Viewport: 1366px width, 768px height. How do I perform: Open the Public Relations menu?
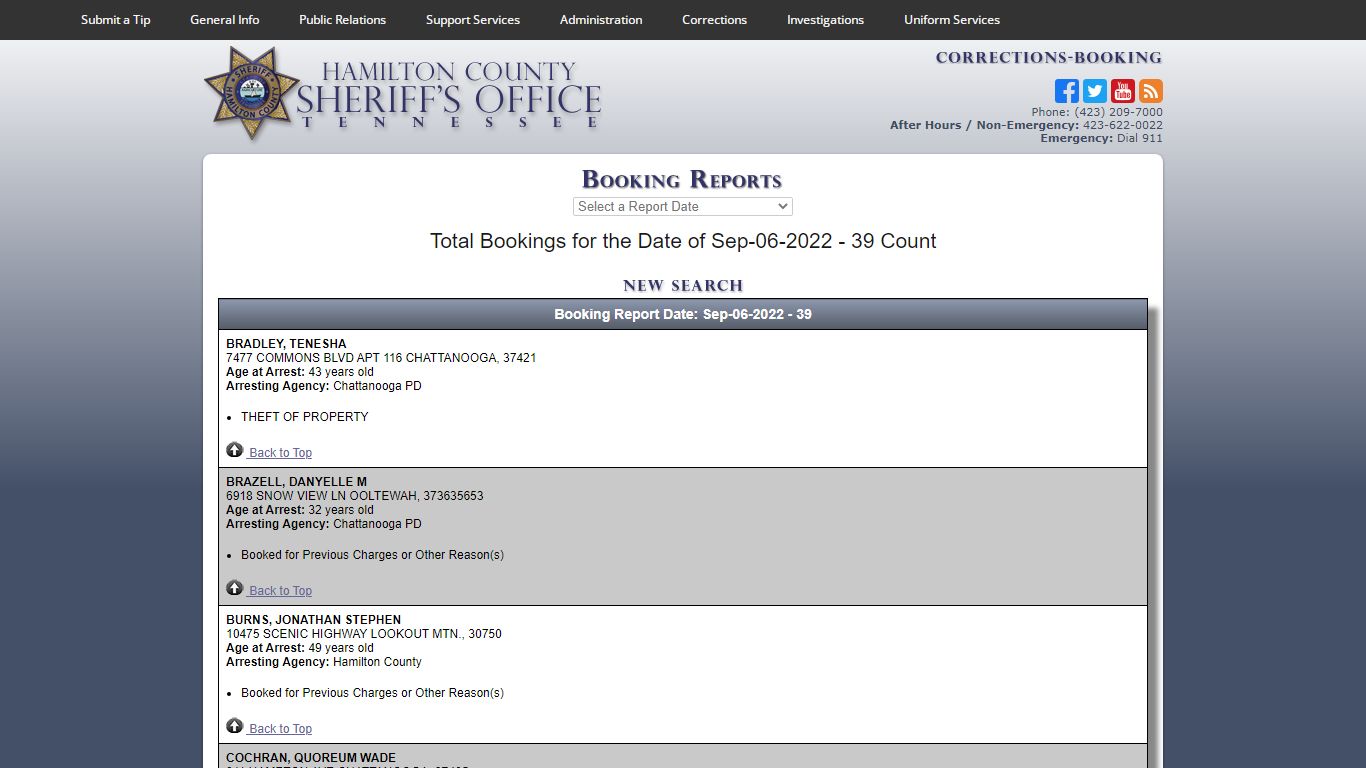342,20
